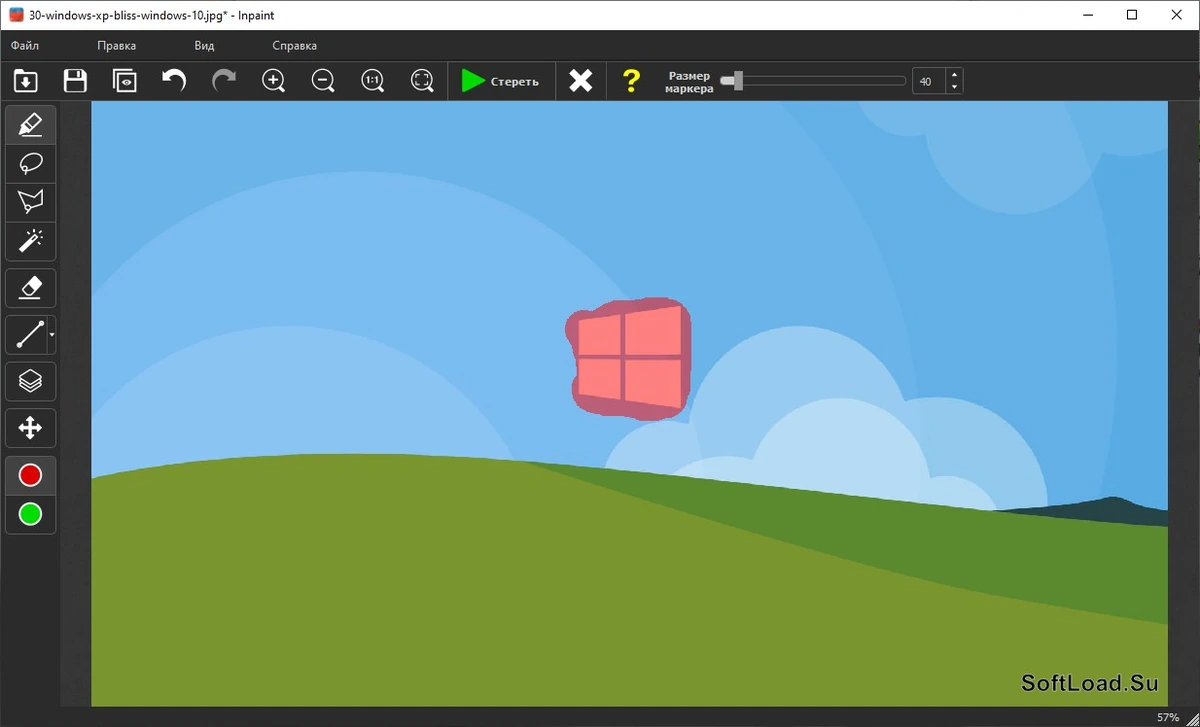Open the Вид menu
1200x727 pixels.
(204, 45)
